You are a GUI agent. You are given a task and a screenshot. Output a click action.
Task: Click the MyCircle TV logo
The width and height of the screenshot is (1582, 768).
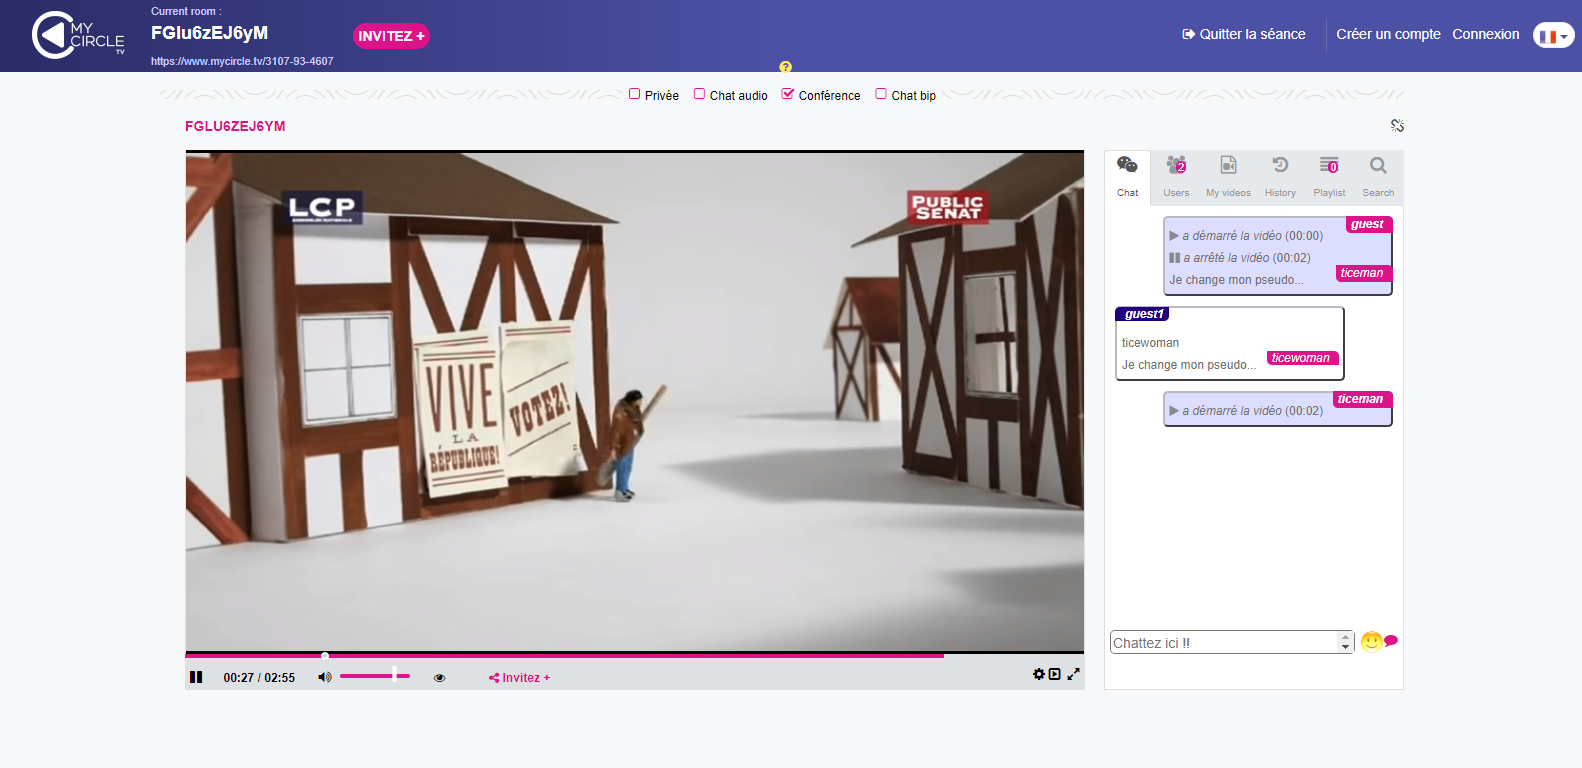coord(78,36)
